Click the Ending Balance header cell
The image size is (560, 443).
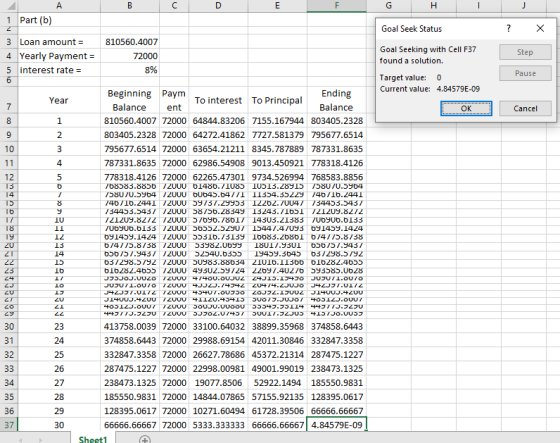click(336, 100)
